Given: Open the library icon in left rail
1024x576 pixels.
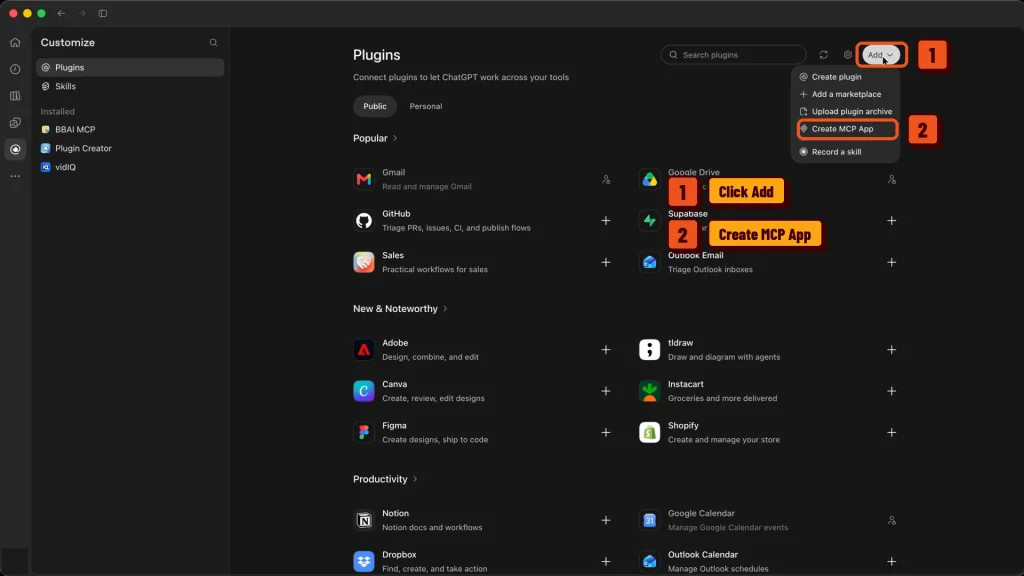Looking at the screenshot, I should click(15, 96).
